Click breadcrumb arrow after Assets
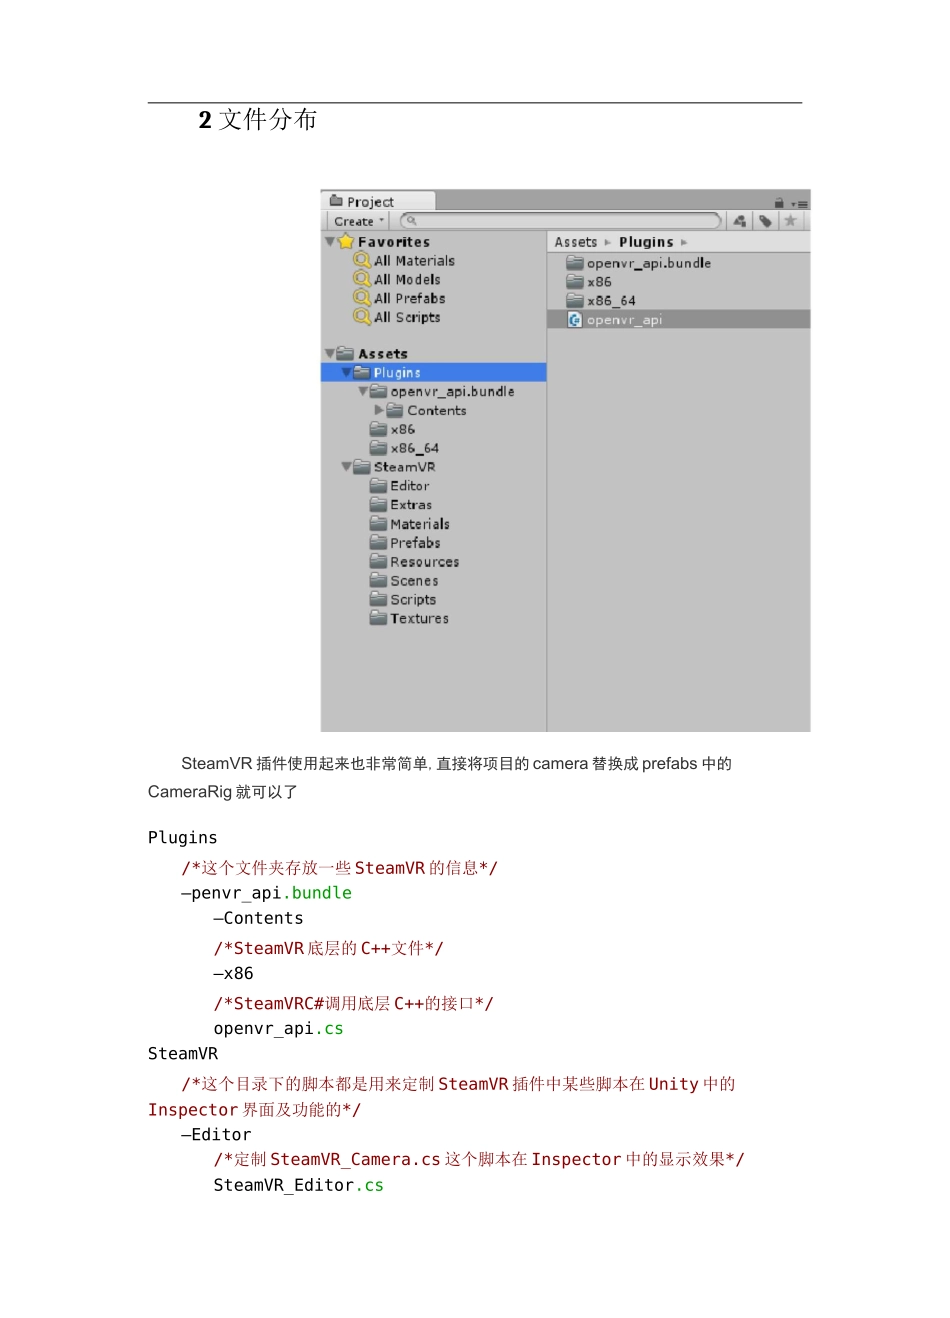 608,242
